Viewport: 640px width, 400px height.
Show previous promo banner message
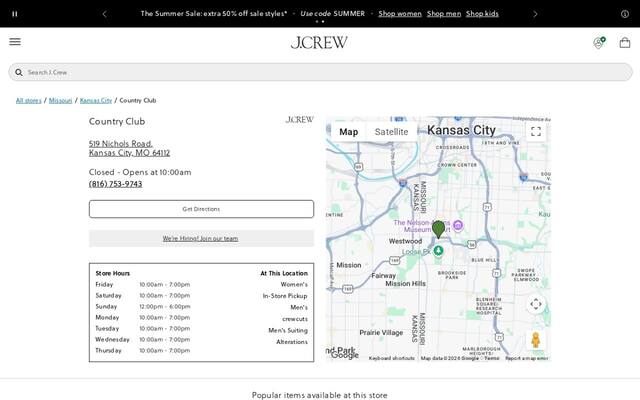(x=104, y=14)
